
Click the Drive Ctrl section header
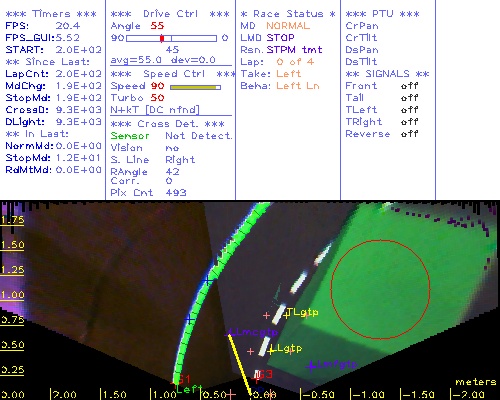170,14
